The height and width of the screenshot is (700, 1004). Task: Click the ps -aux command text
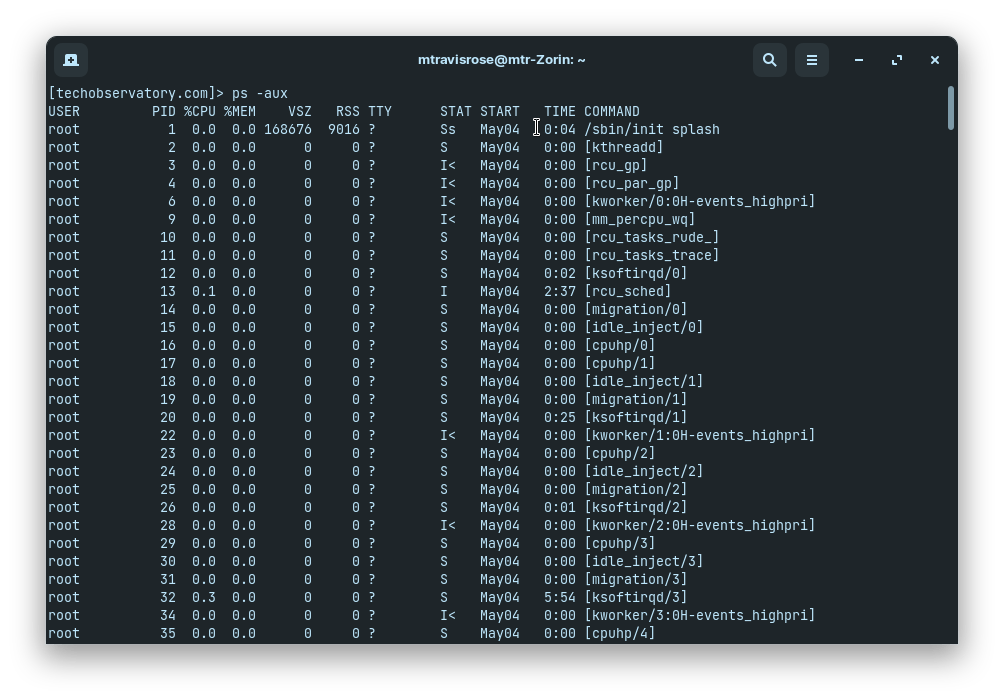tap(260, 93)
